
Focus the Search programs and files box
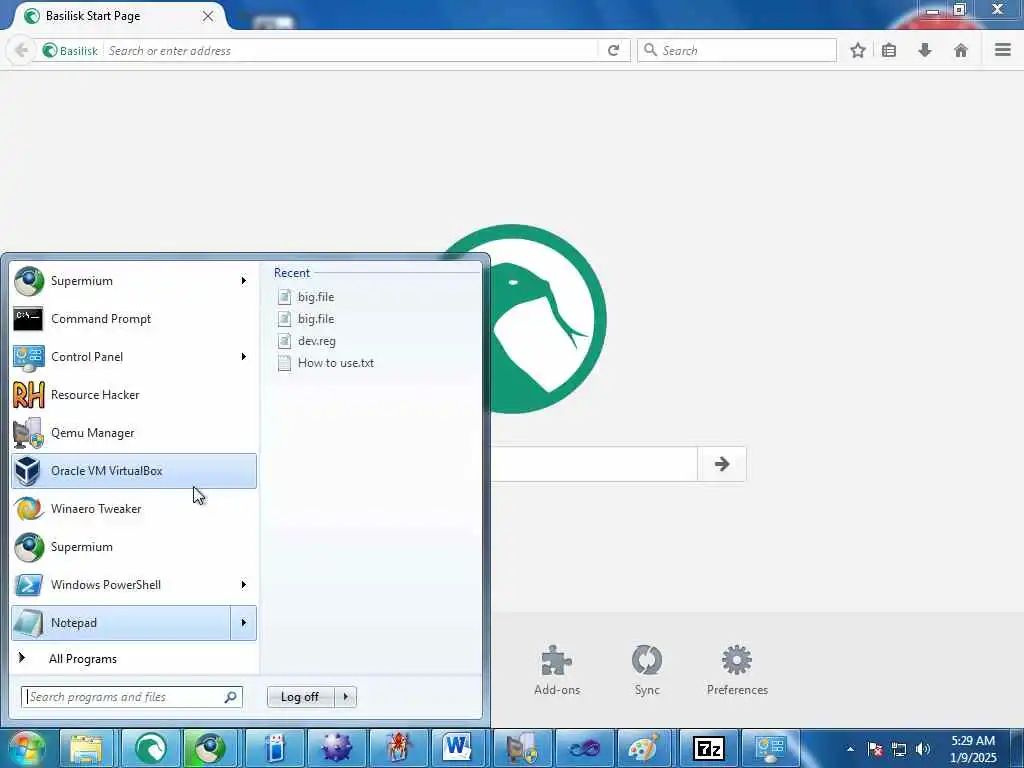tap(132, 697)
